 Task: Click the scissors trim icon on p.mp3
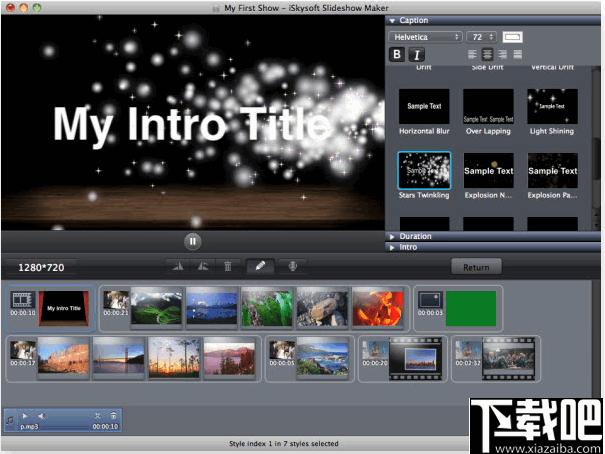pos(97,416)
